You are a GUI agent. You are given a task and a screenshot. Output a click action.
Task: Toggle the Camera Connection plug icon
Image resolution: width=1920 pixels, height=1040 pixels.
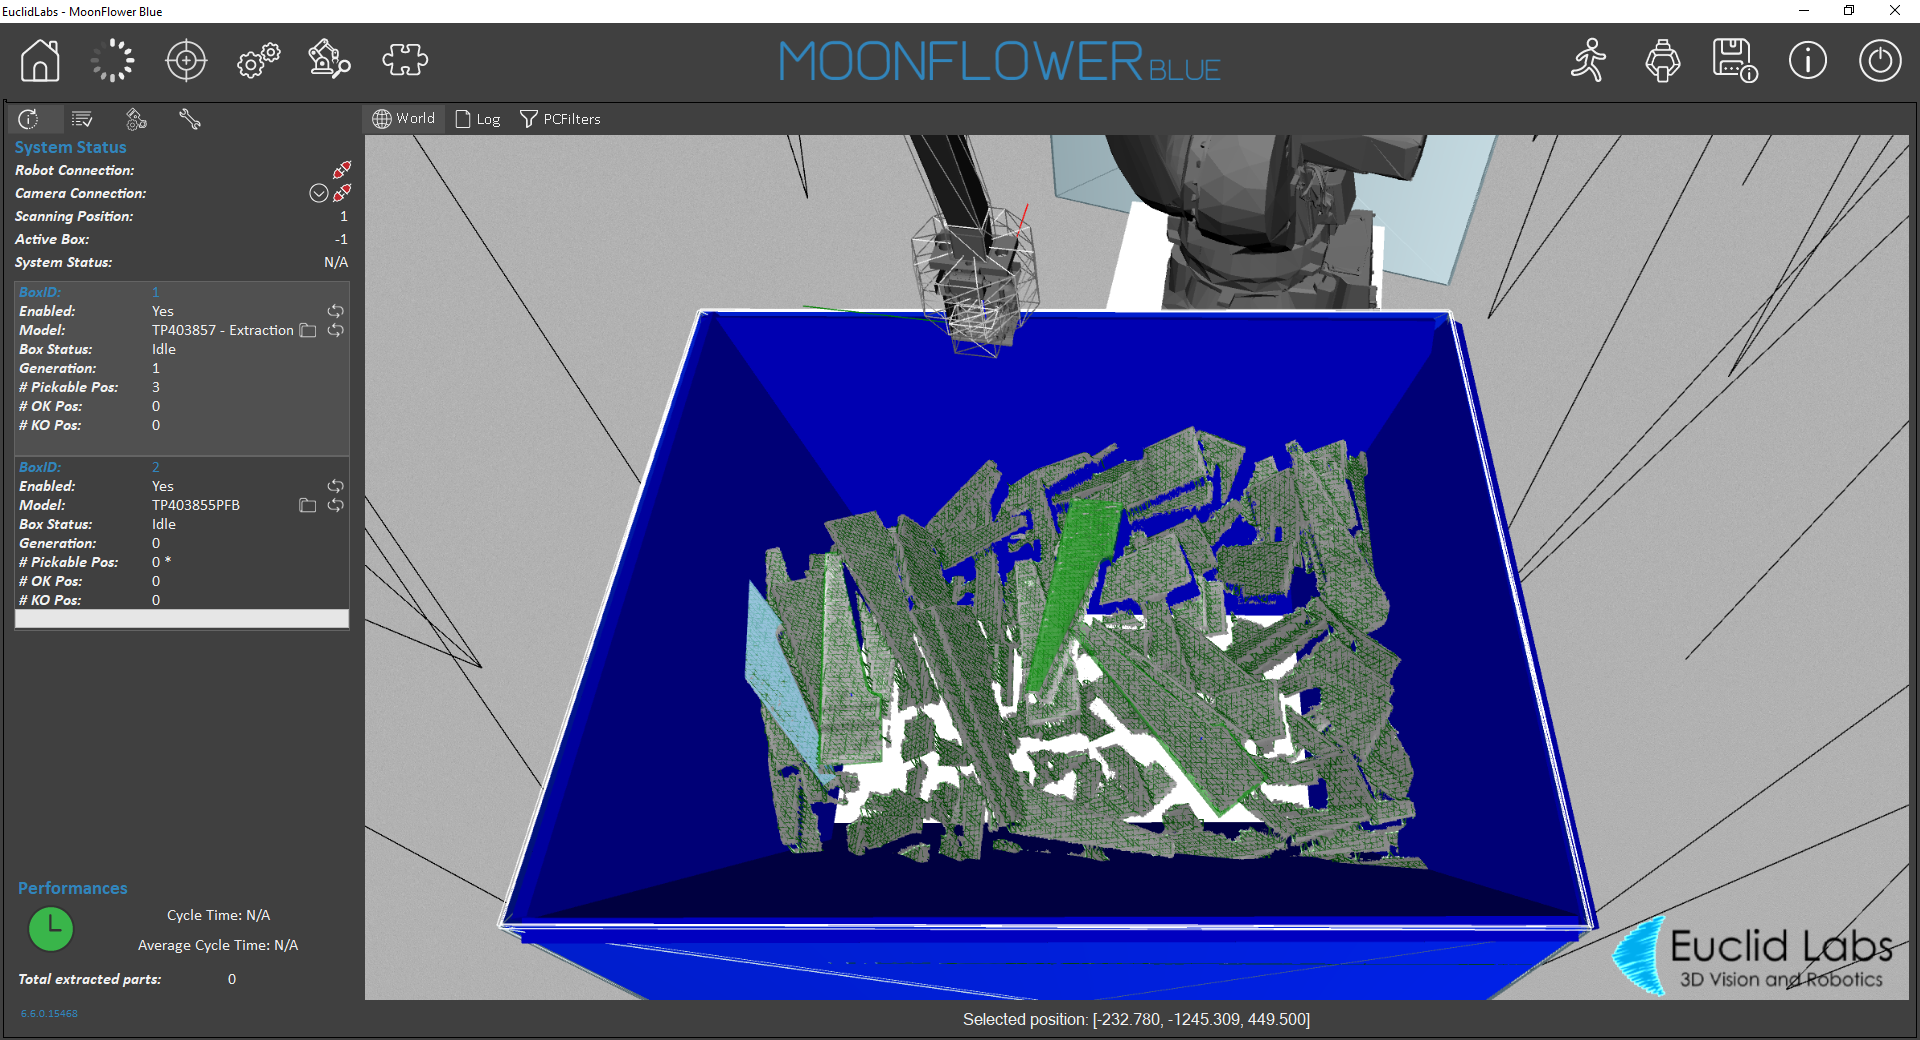coord(342,193)
